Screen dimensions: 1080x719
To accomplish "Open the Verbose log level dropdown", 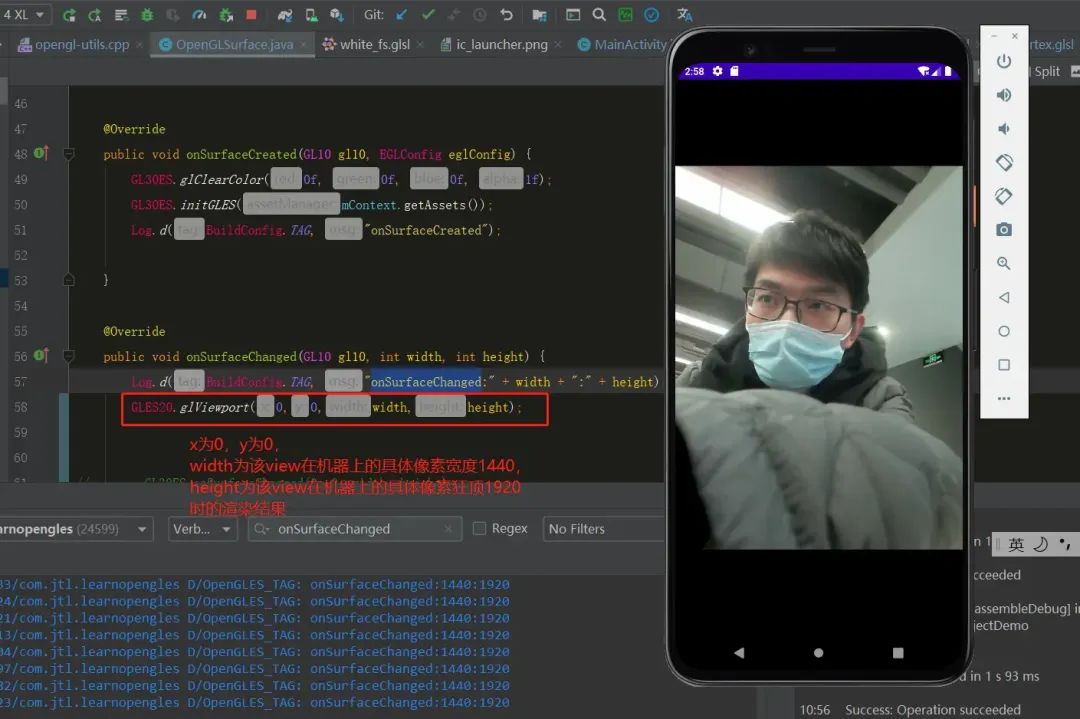I will coord(203,528).
